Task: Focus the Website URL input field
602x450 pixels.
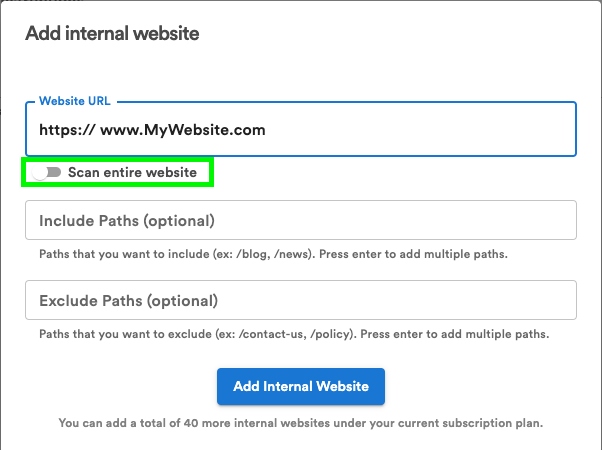Action: point(300,130)
